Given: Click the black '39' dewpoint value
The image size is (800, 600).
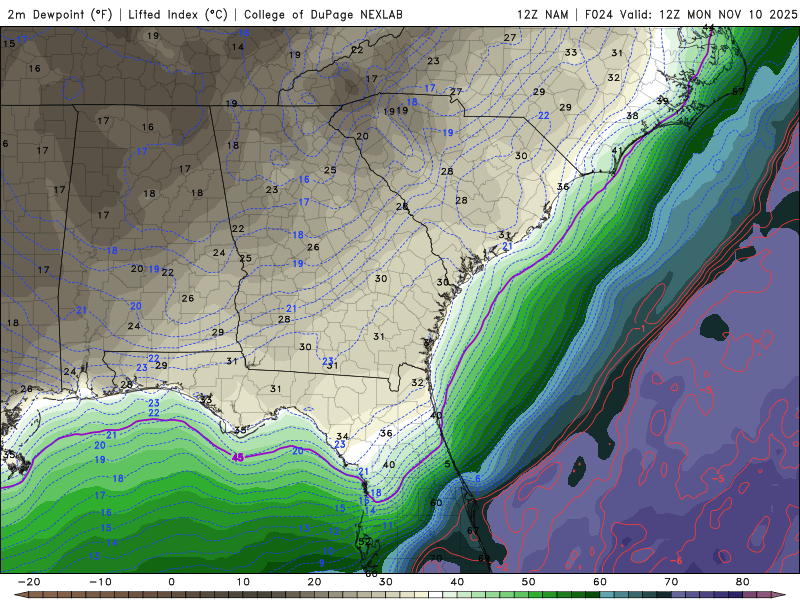Looking at the screenshot, I should (x=662, y=101).
